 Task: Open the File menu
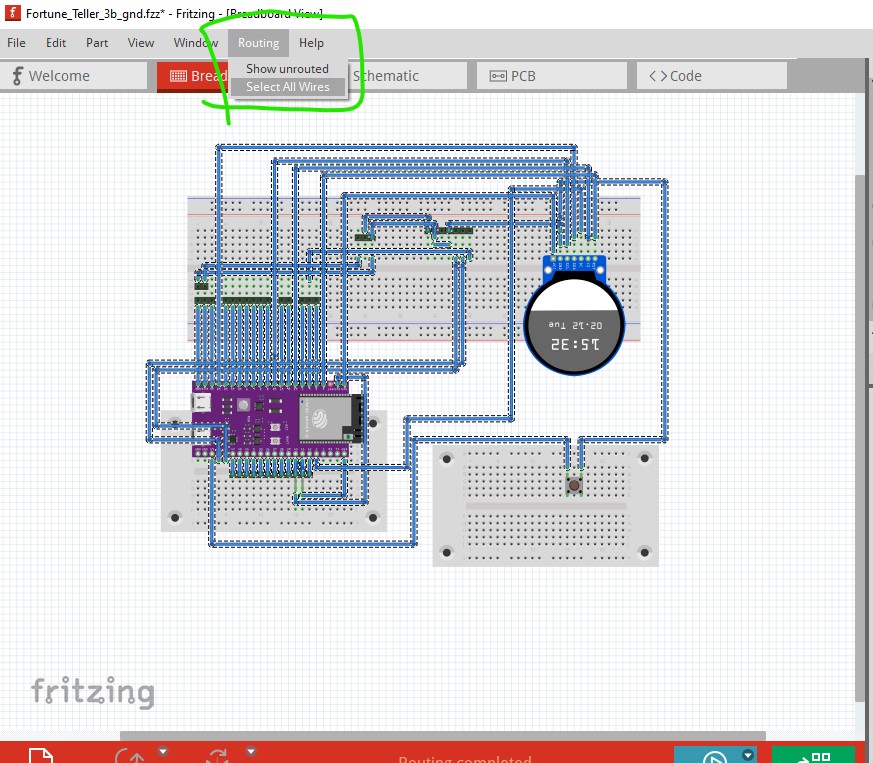pos(16,43)
